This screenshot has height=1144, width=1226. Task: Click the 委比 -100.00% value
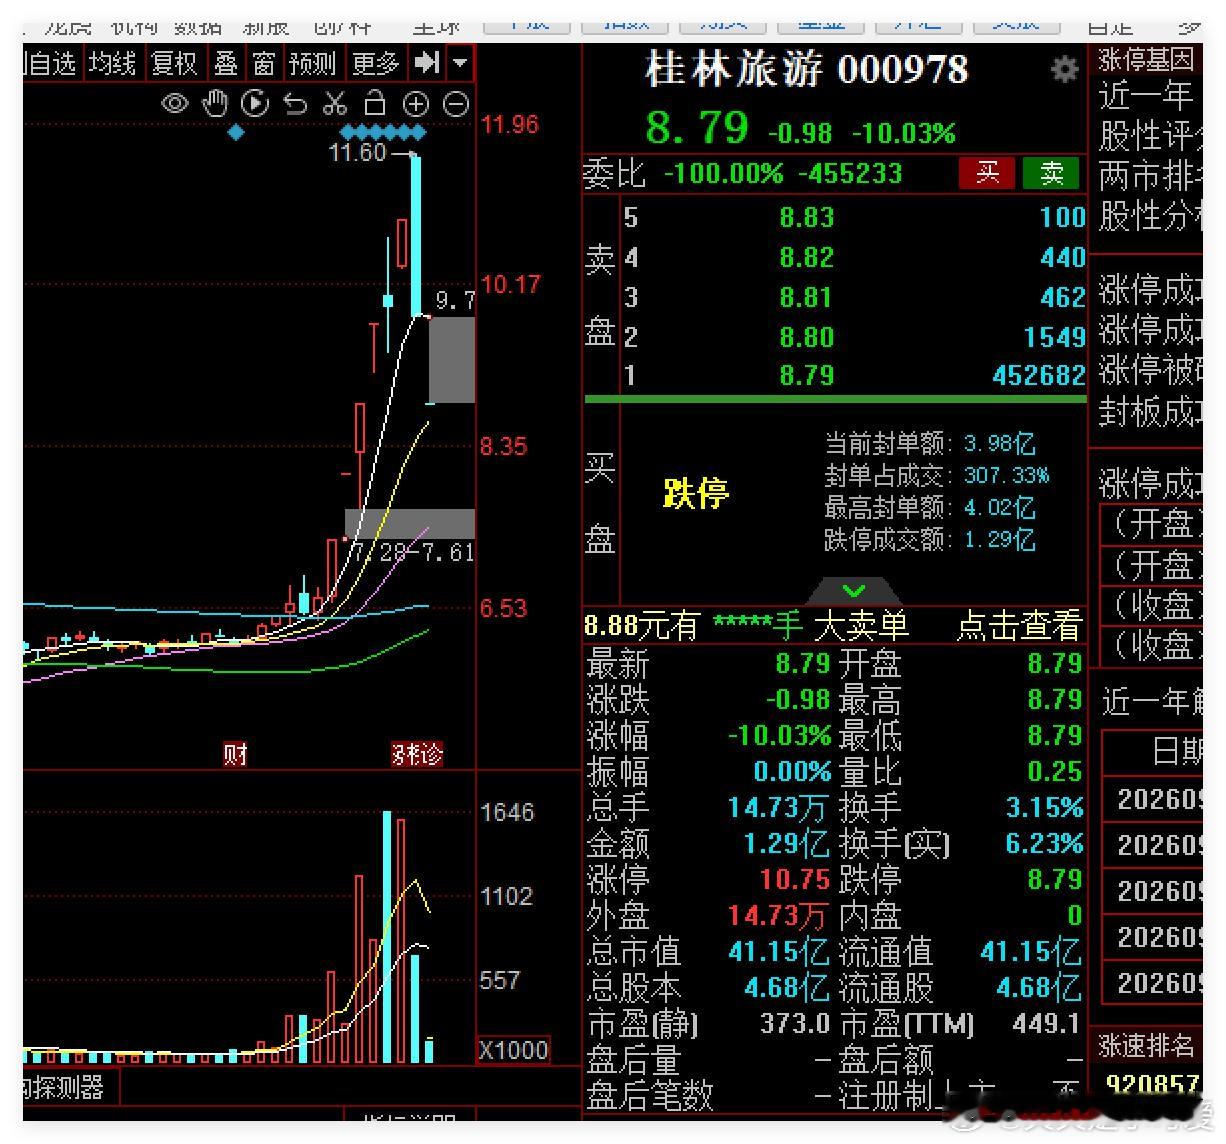pos(723,174)
